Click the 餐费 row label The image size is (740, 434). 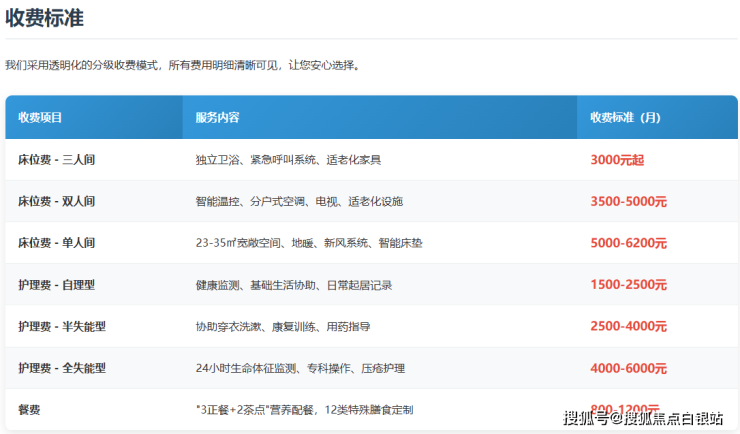tap(29, 410)
